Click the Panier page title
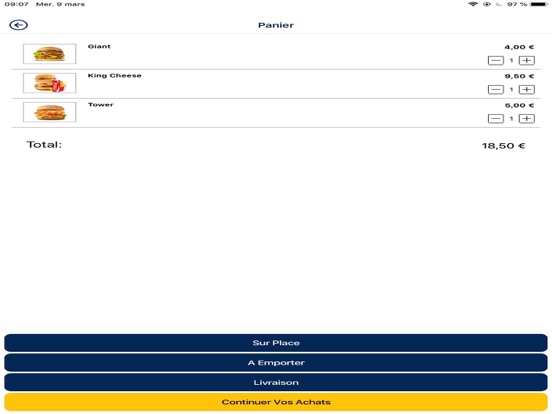552x414 pixels. click(276, 25)
